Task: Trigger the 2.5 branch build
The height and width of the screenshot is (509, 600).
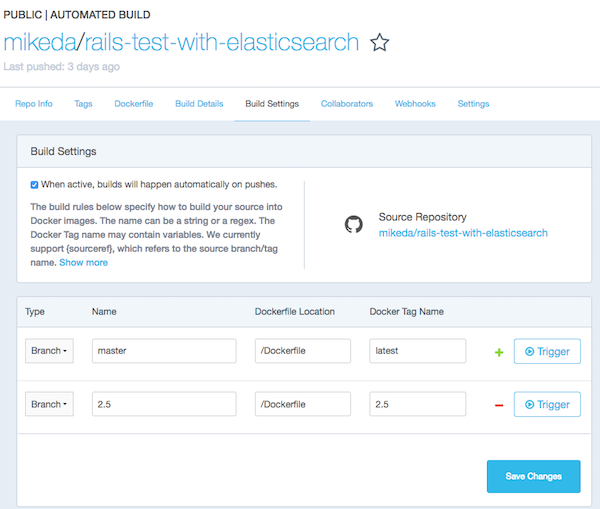Action: (547, 404)
